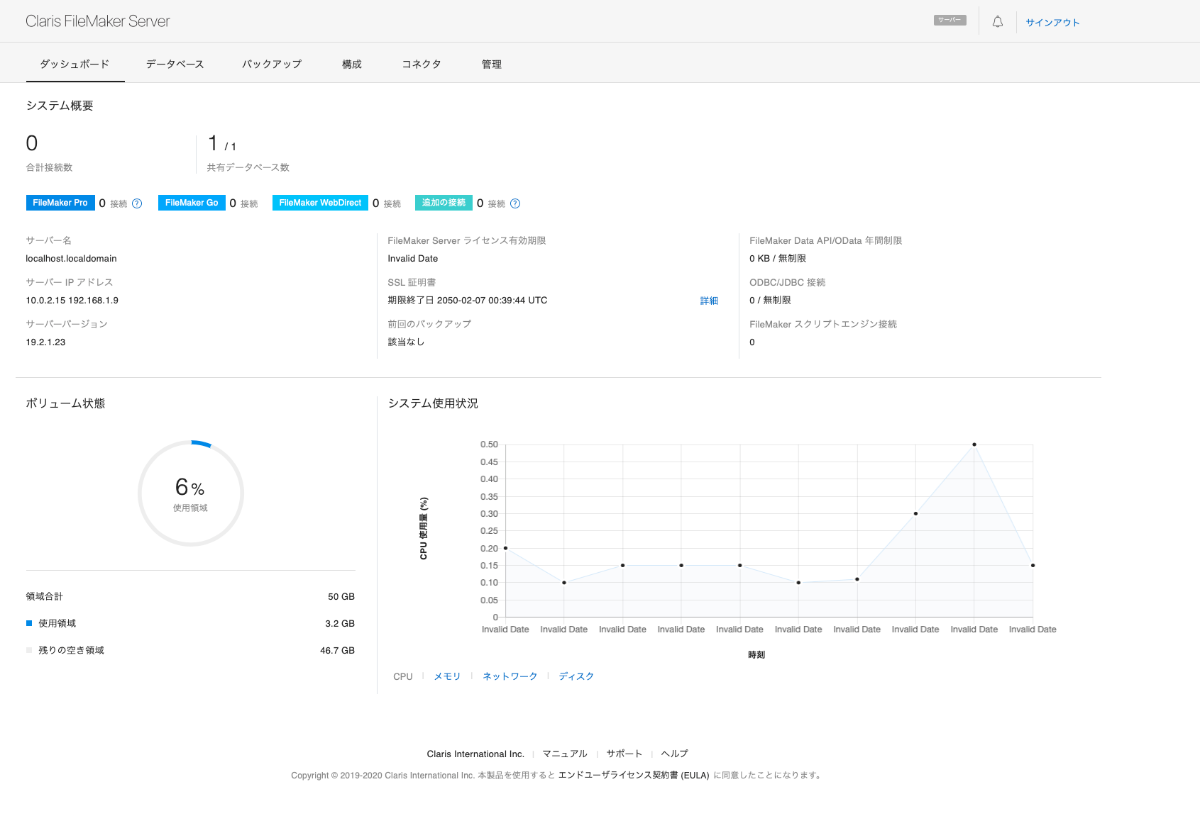
Task: Open the エンドユーザライセンス契約書 (EULA) link
Action: (x=633, y=775)
